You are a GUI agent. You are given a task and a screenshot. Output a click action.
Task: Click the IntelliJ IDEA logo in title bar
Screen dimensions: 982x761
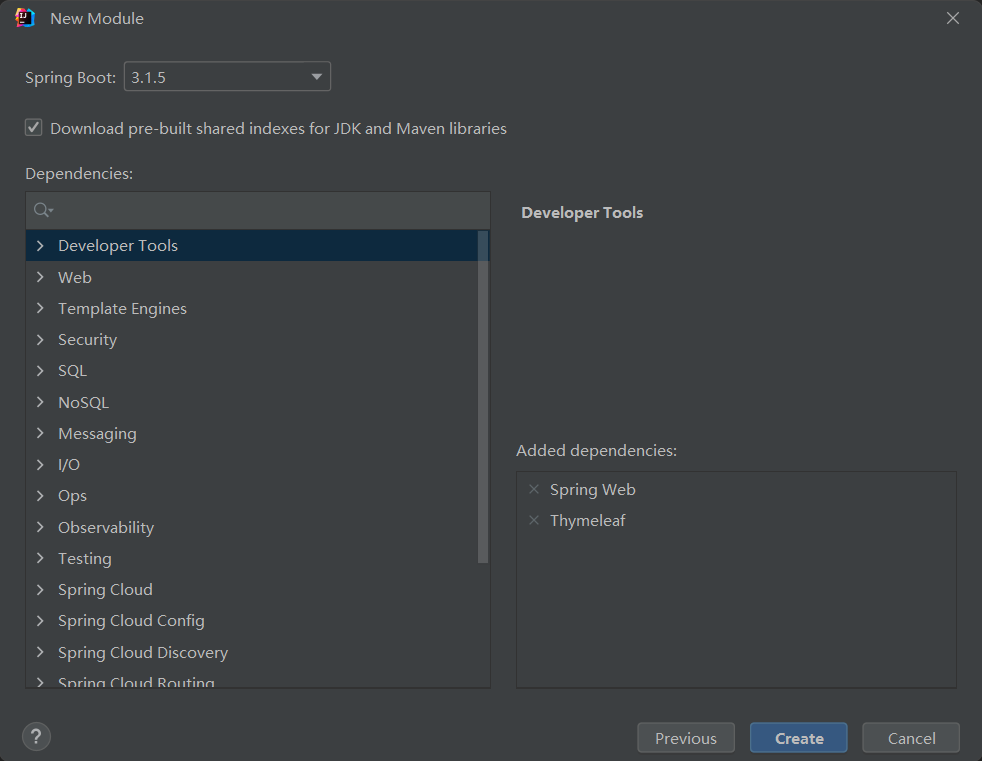click(25, 18)
